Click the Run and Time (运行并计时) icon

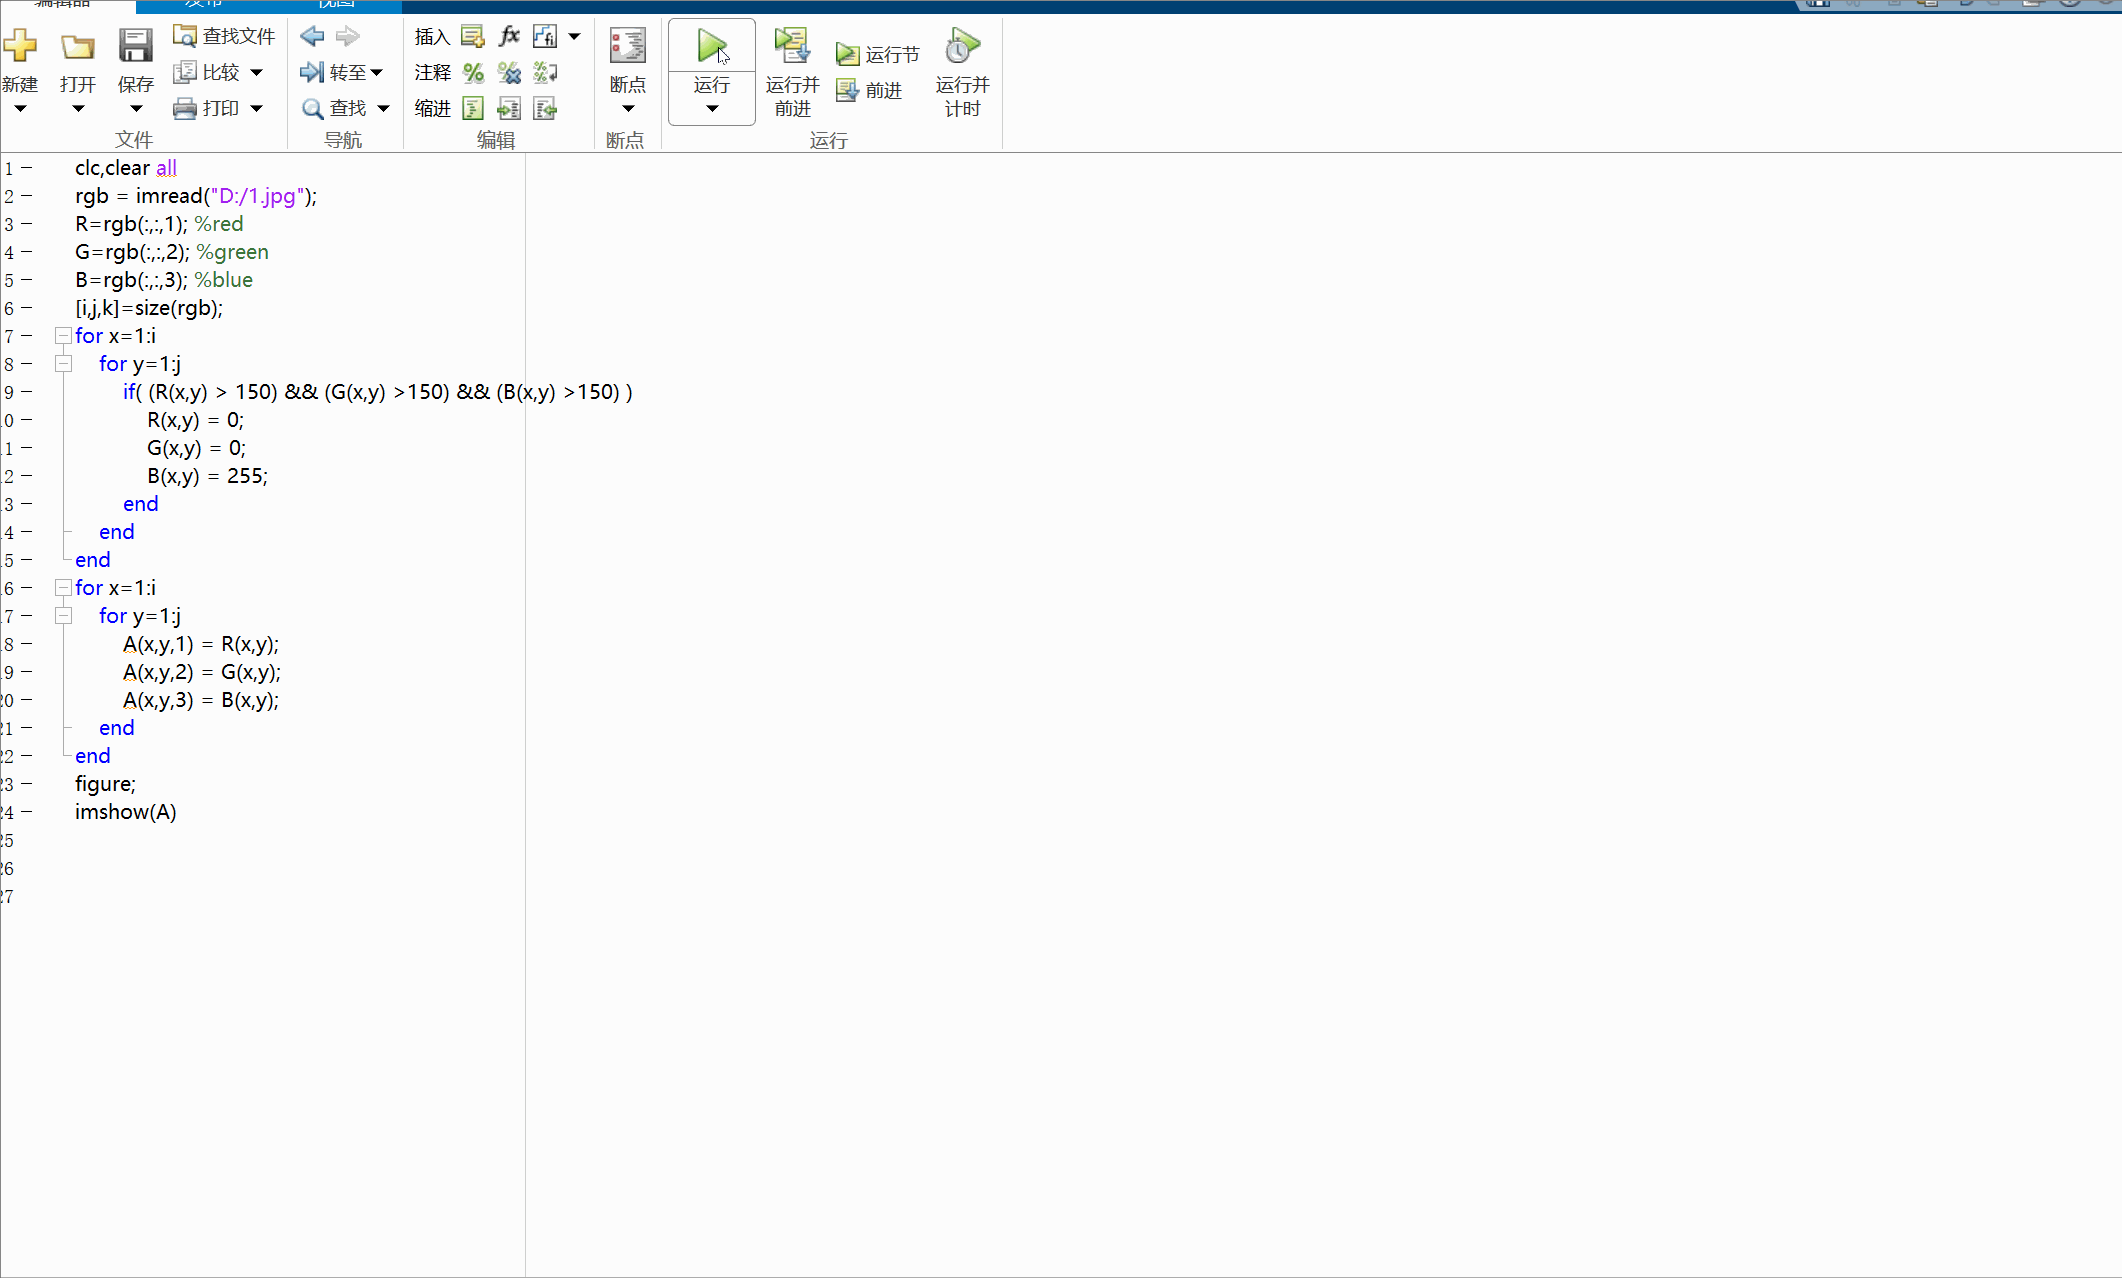(x=962, y=46)
